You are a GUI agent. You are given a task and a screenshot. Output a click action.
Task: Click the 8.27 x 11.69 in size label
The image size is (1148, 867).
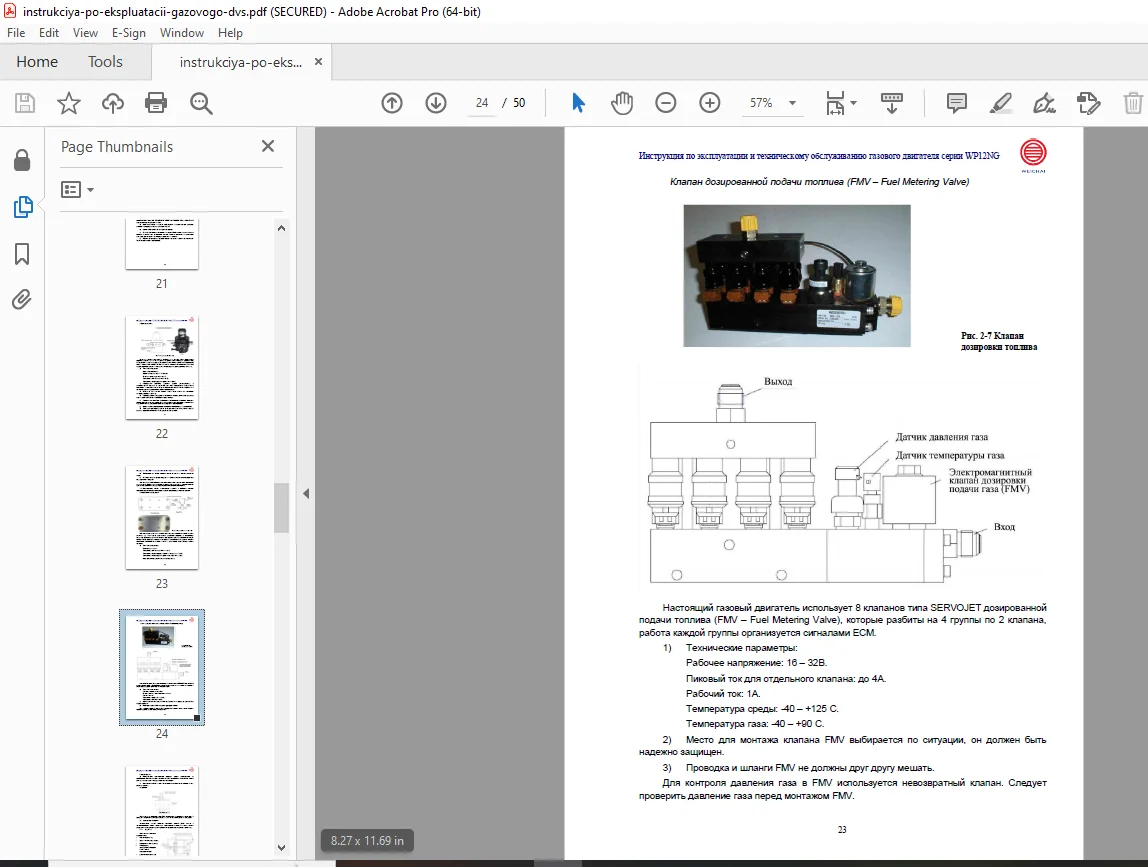[367, 841]
